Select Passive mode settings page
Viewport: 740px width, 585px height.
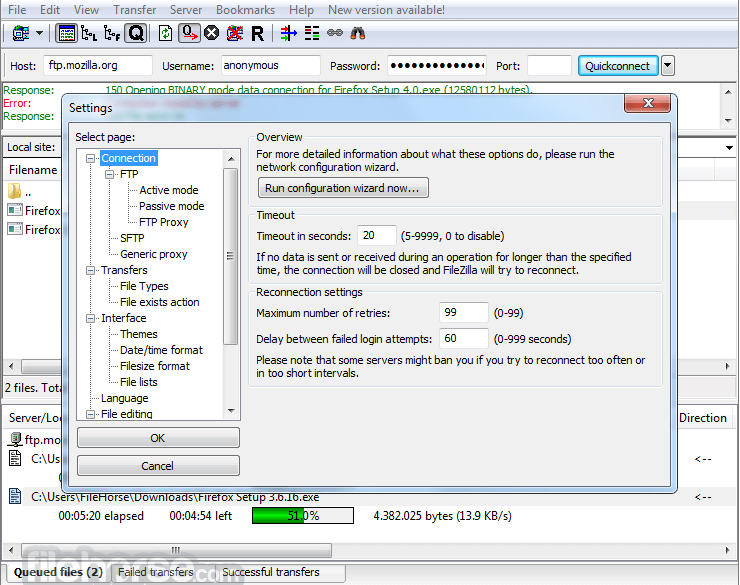click(x=171, y=206)
